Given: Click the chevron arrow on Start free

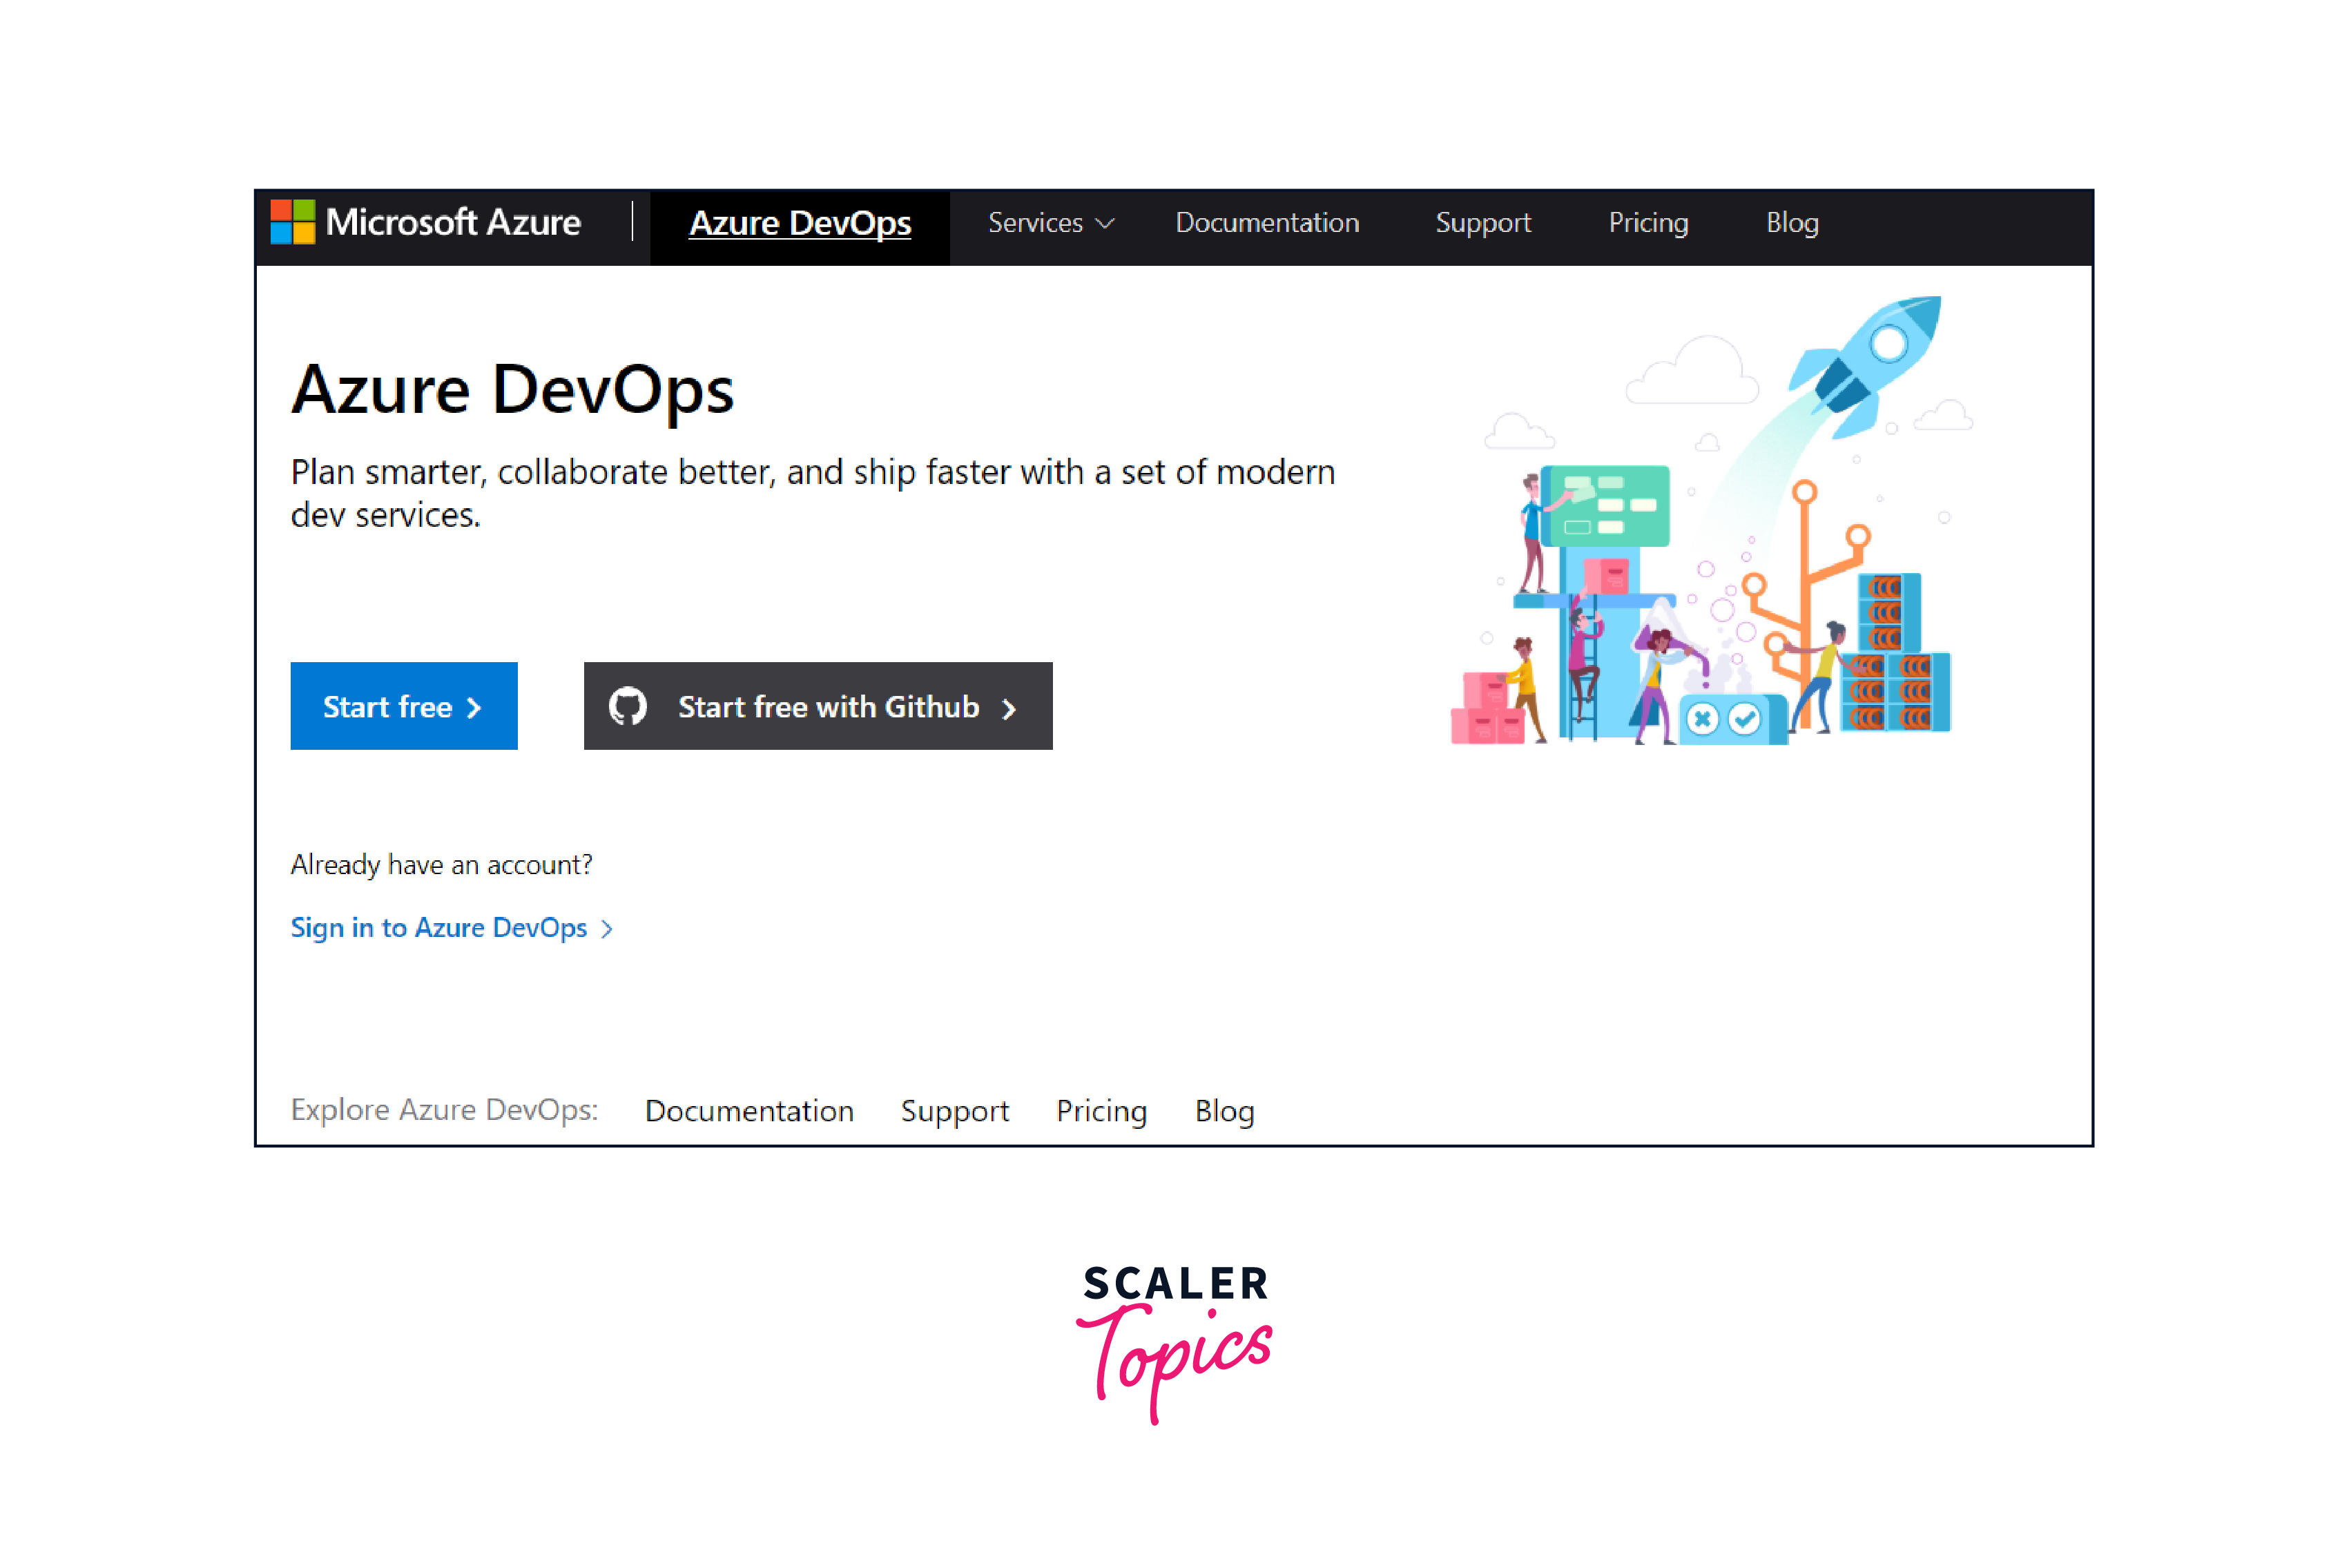Looking at the screenshot, I should pos(474,708).
